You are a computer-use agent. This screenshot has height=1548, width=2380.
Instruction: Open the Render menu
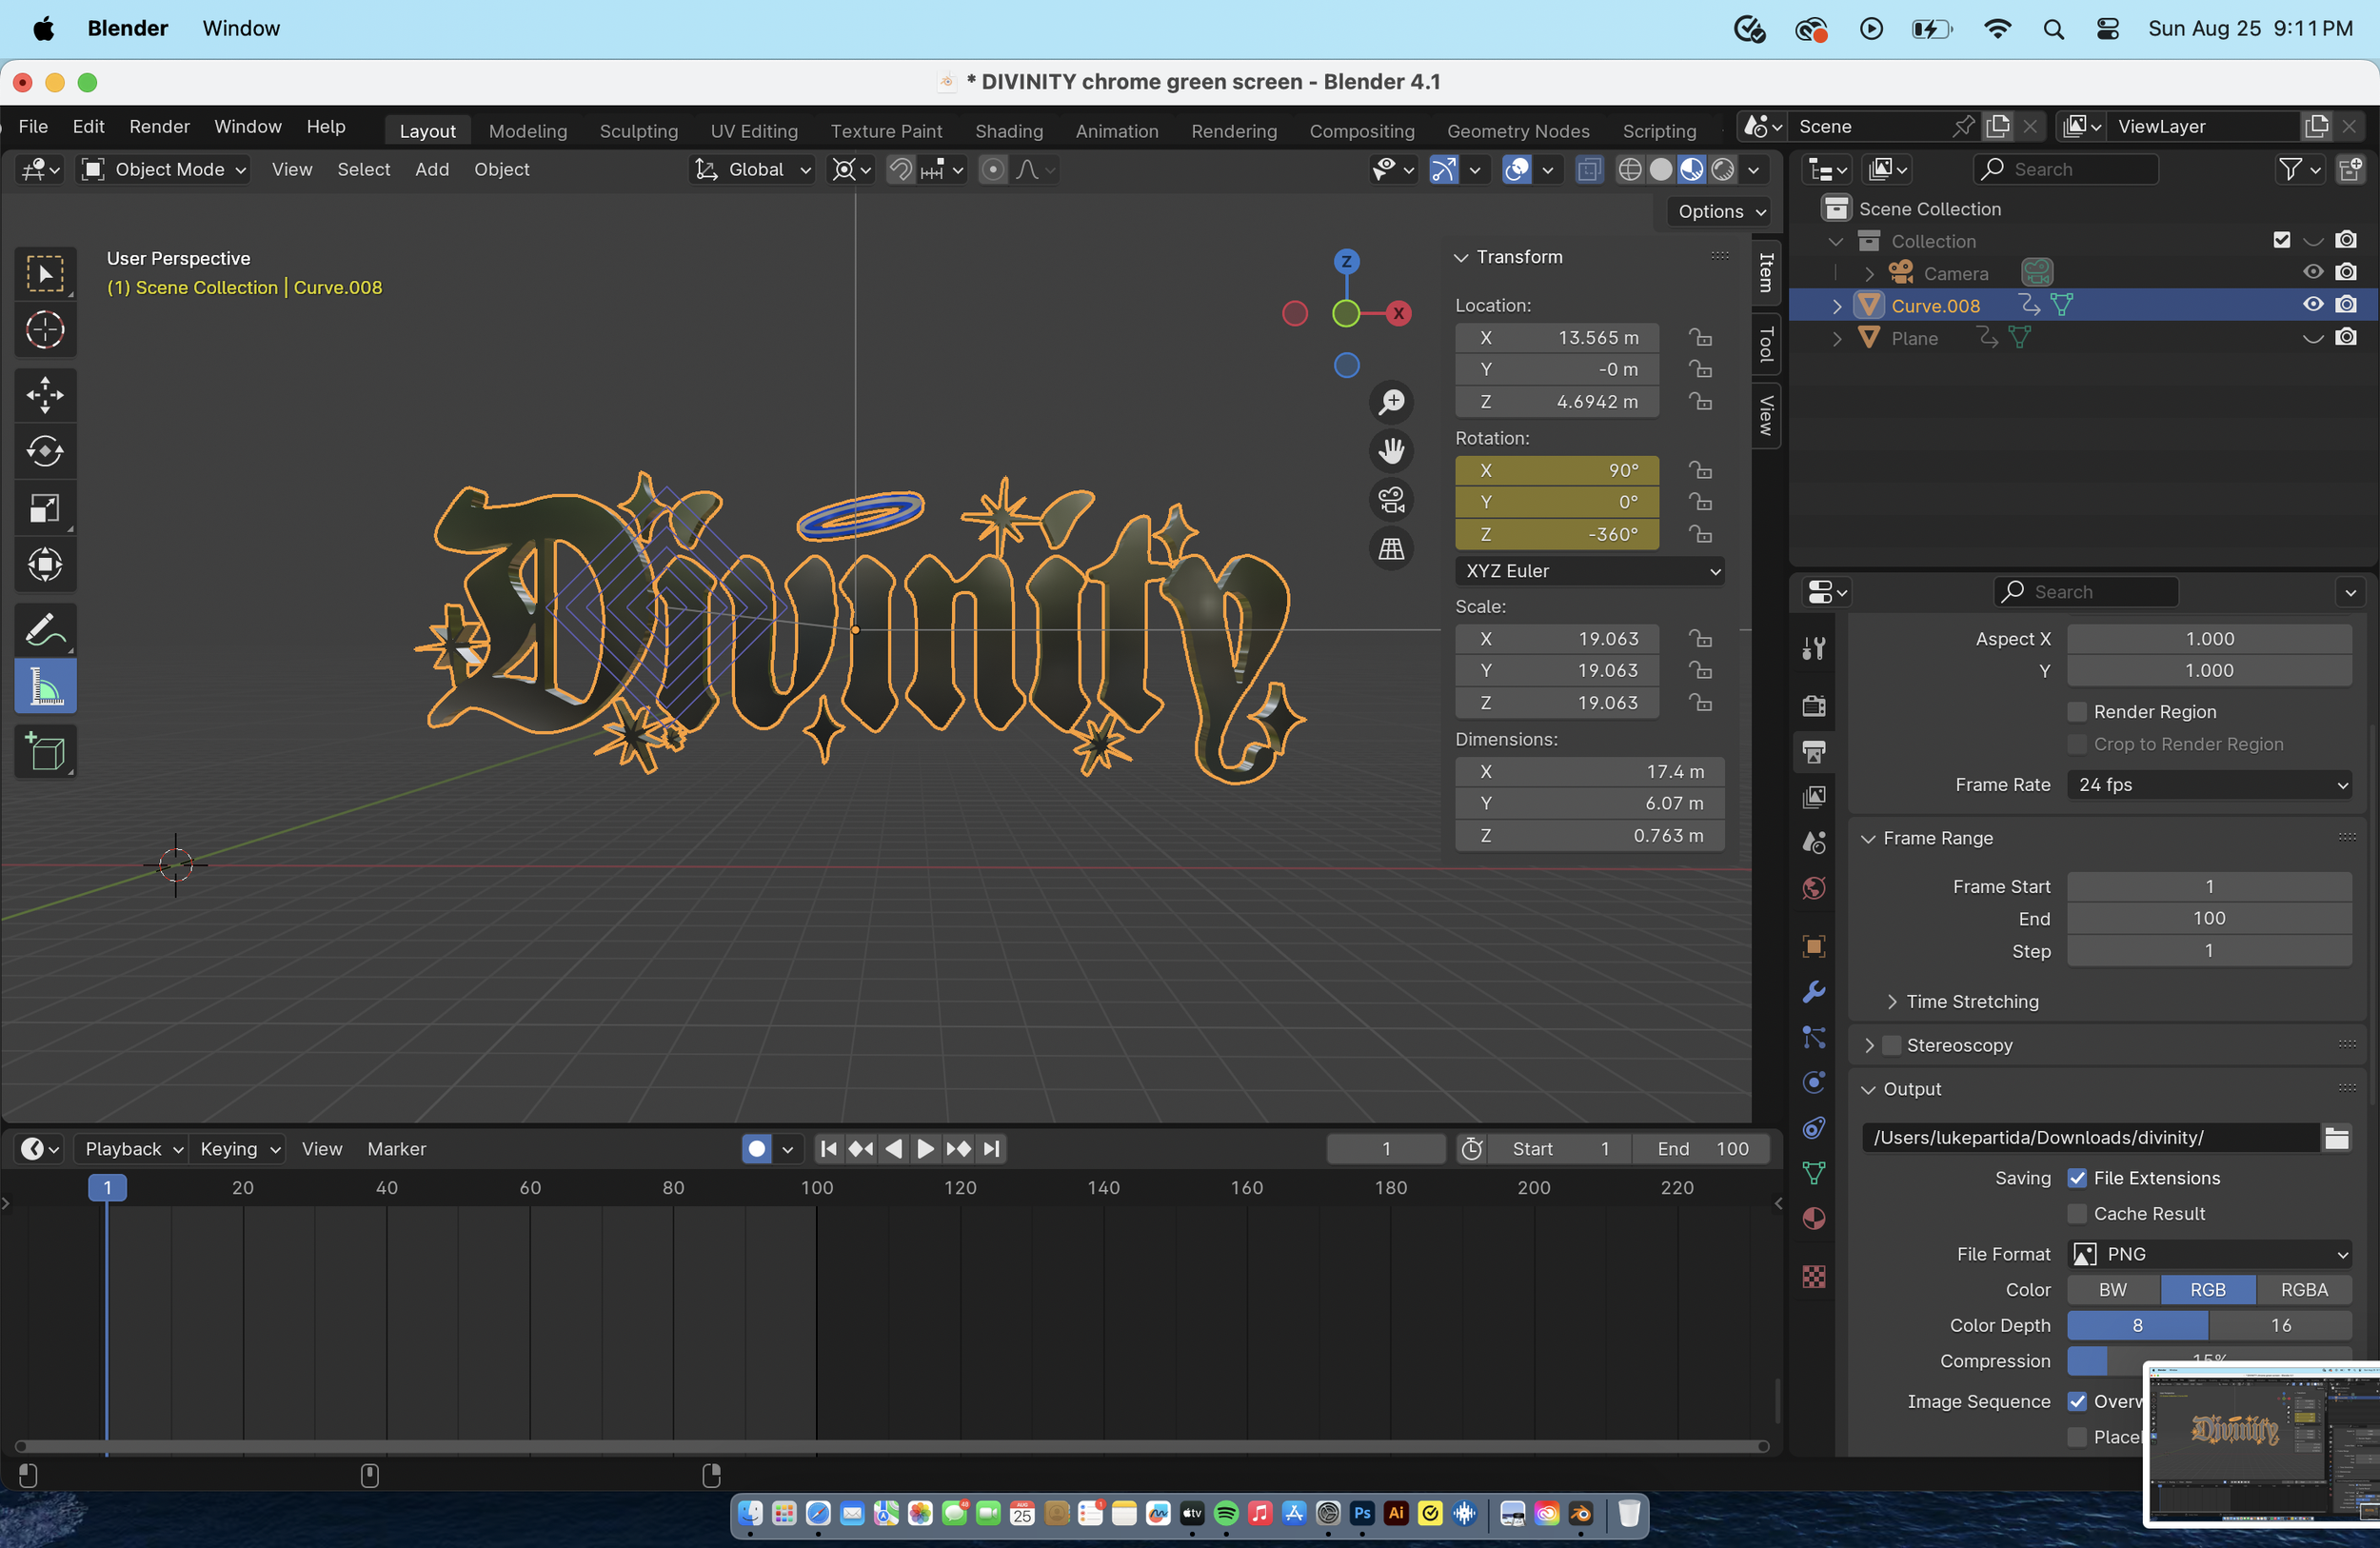coord(159,127)
